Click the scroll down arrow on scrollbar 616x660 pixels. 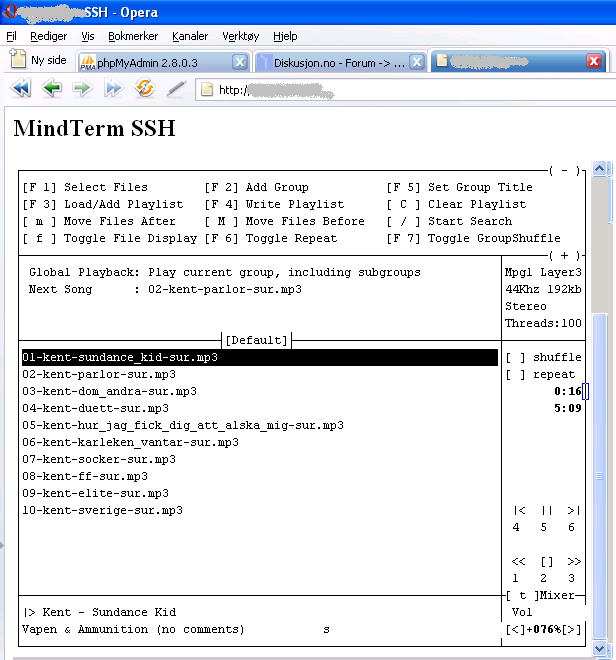(x=600, y=649)
